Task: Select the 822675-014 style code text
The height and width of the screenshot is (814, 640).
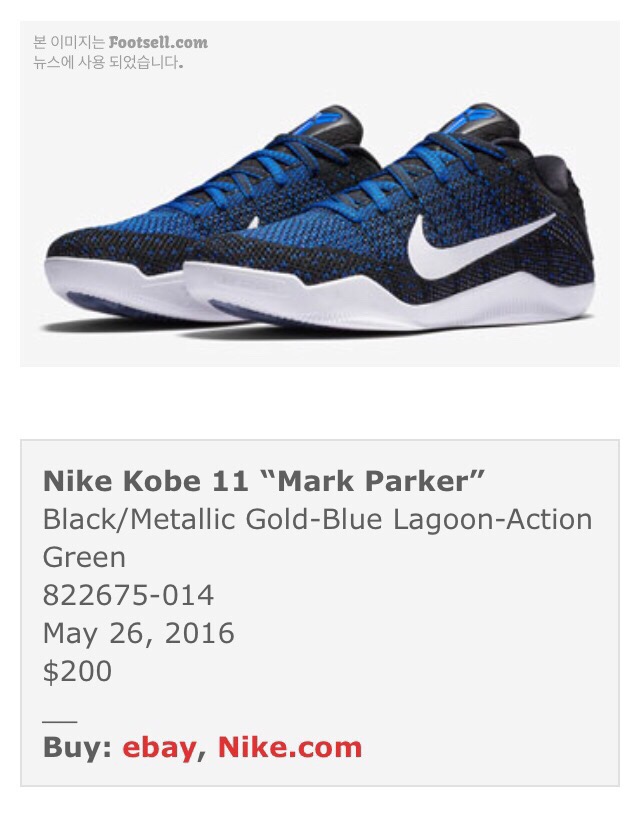Action: point(128,595)
